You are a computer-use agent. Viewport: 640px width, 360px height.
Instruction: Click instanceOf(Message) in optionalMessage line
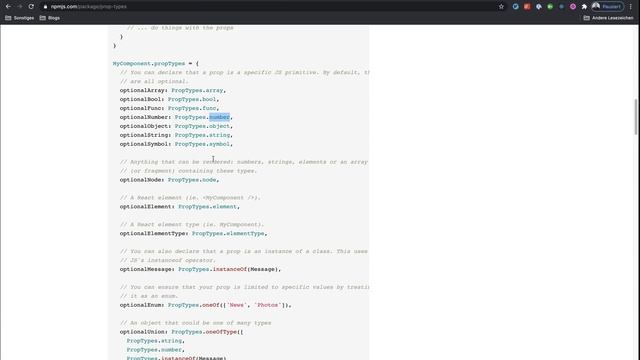coord(246,269)
